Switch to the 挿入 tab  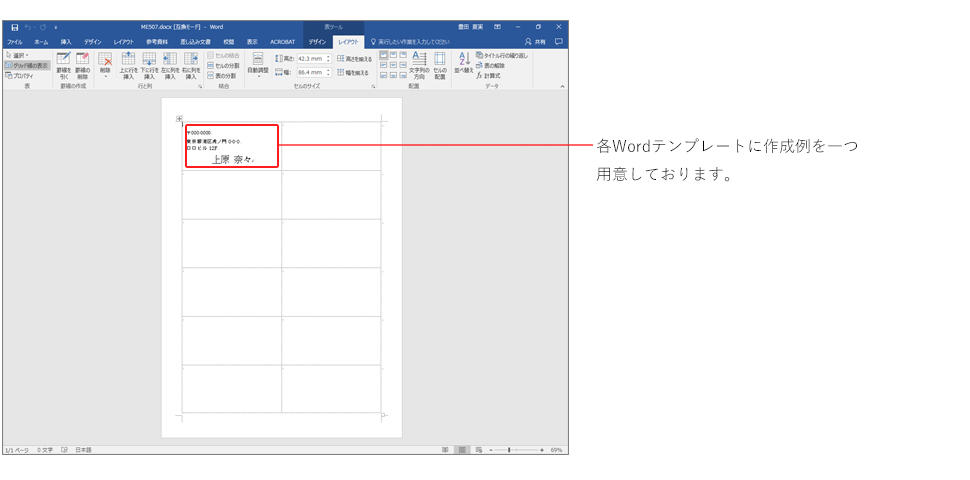coord(66,42)
